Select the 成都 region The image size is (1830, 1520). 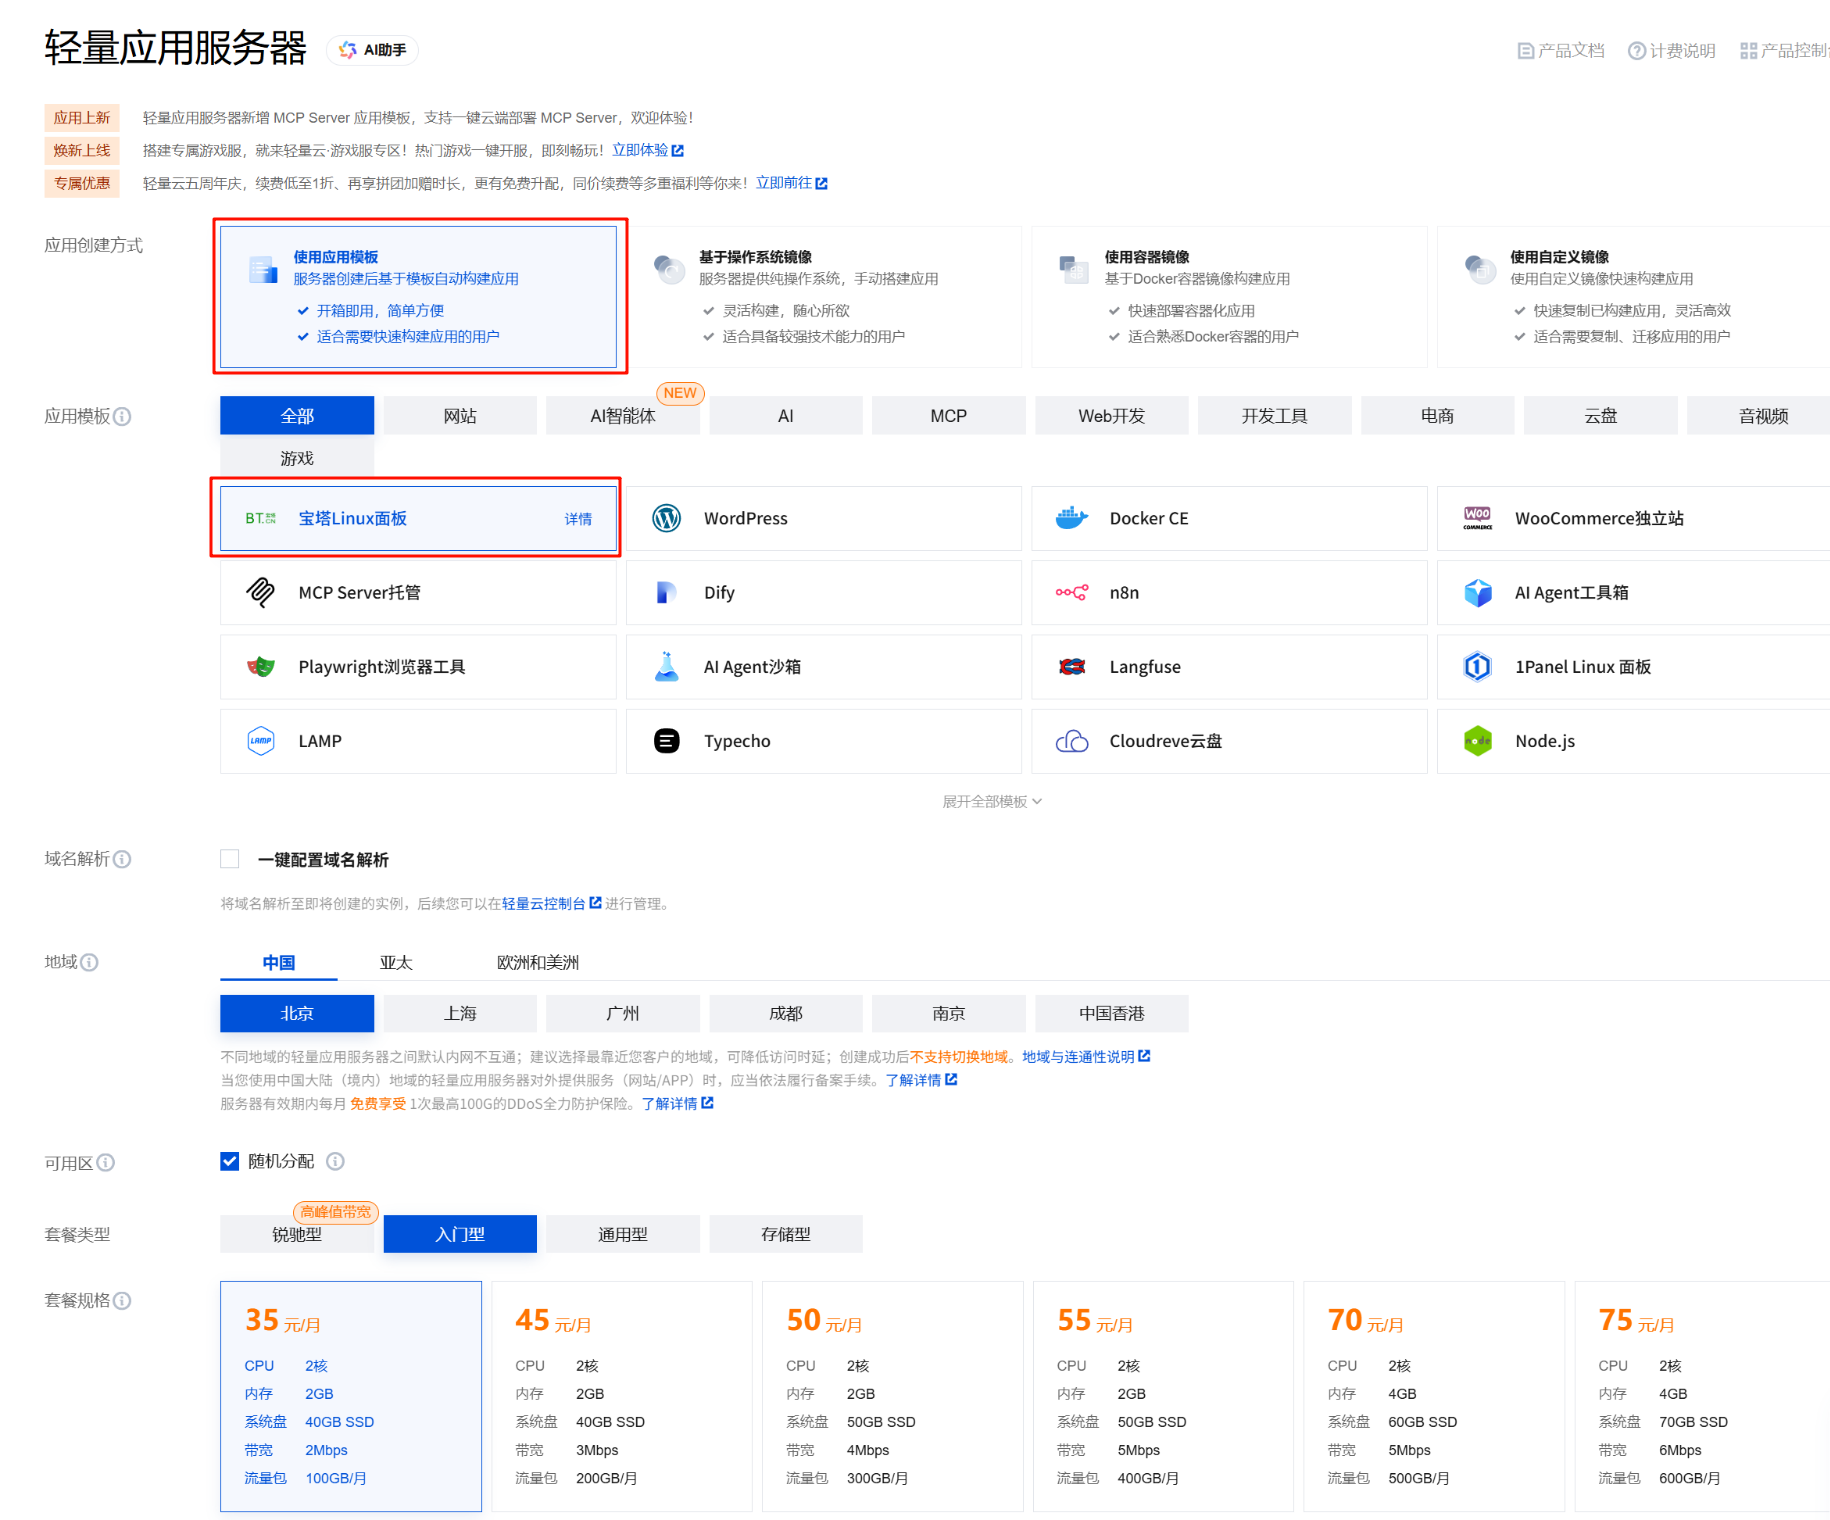point(786,1013)
